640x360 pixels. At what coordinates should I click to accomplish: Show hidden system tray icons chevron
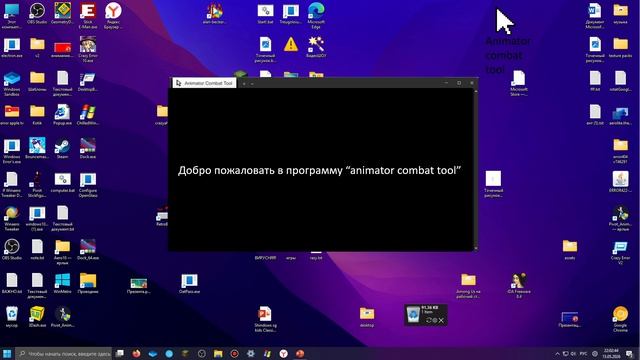pos(557,354)
